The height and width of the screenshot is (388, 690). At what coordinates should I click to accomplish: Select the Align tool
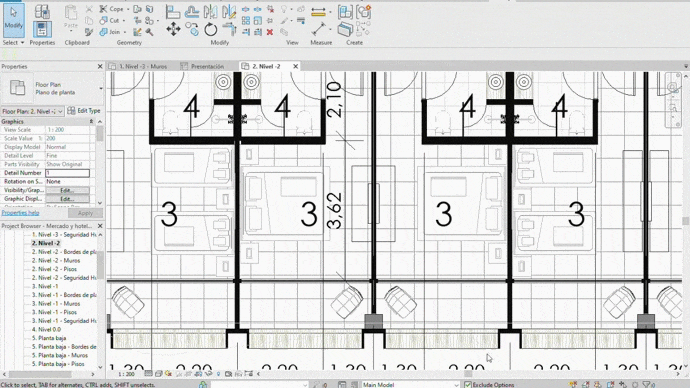coord(172,11)
